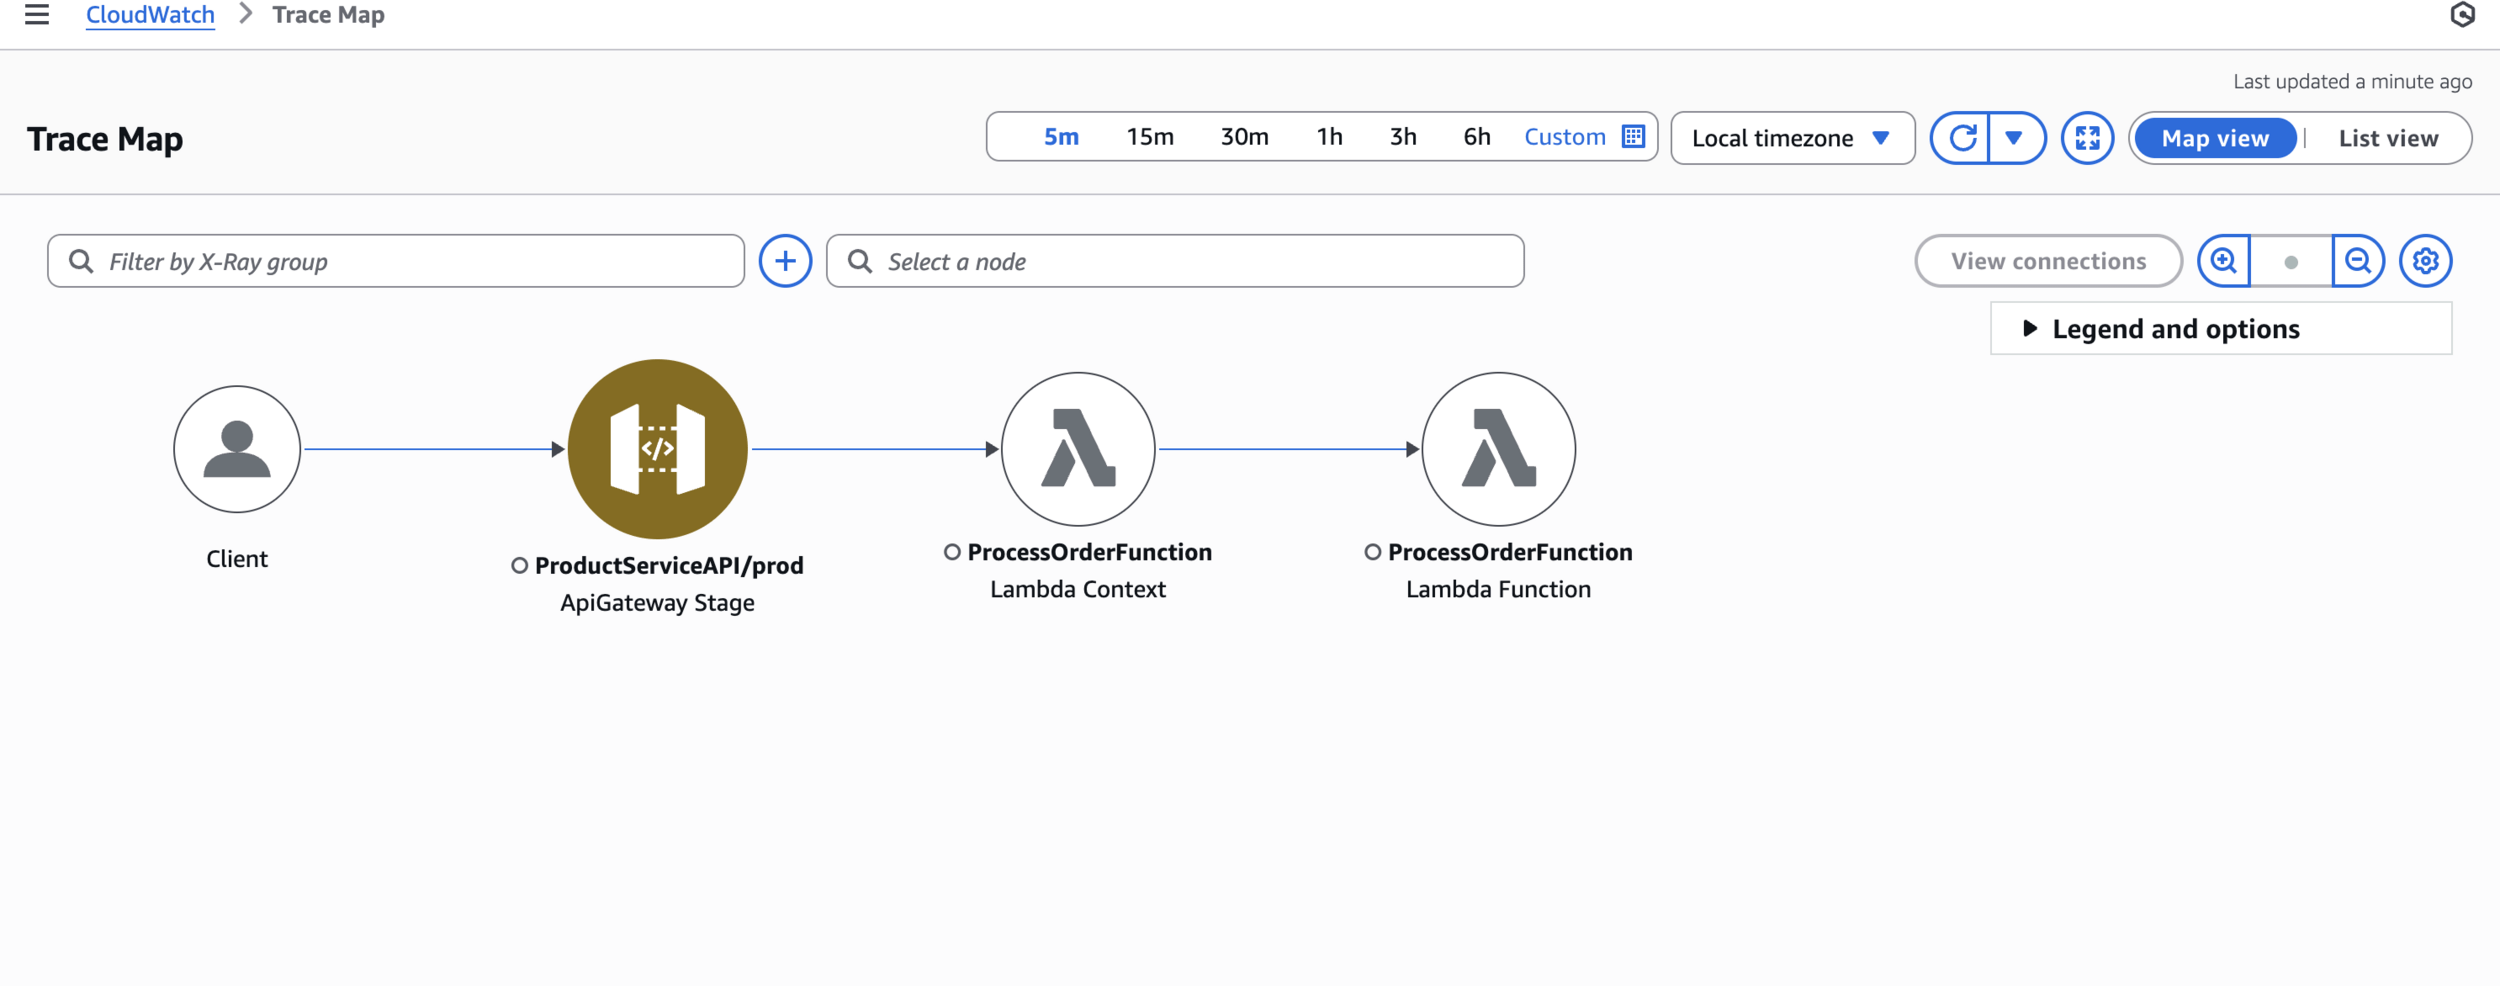This screenshot has width=2500, height=986.
Task: Select the 5m time range
Action: 1061,137
